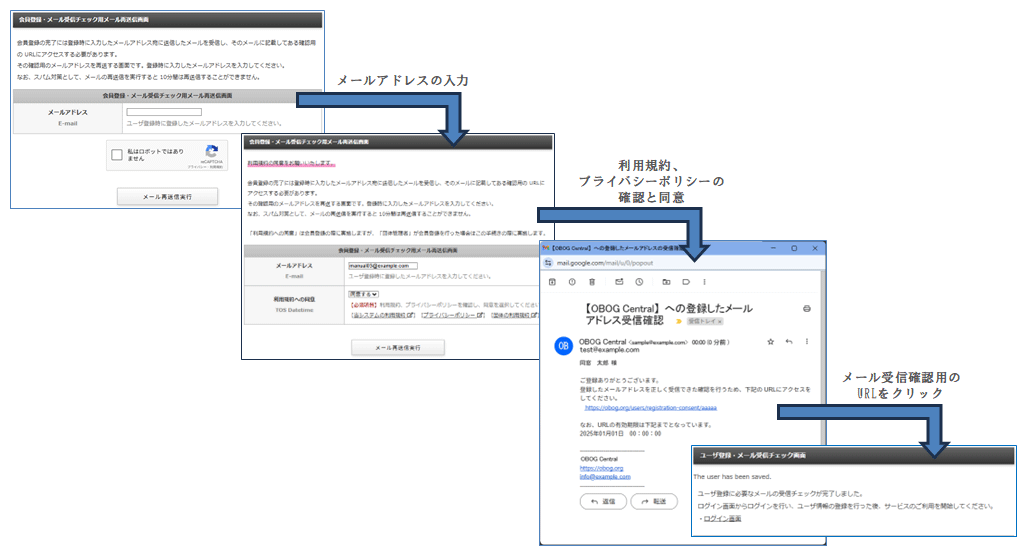Click メール再送信実行 button in the first form
The width and height of the screenshot is (1027, 556).
coord(168,196)
